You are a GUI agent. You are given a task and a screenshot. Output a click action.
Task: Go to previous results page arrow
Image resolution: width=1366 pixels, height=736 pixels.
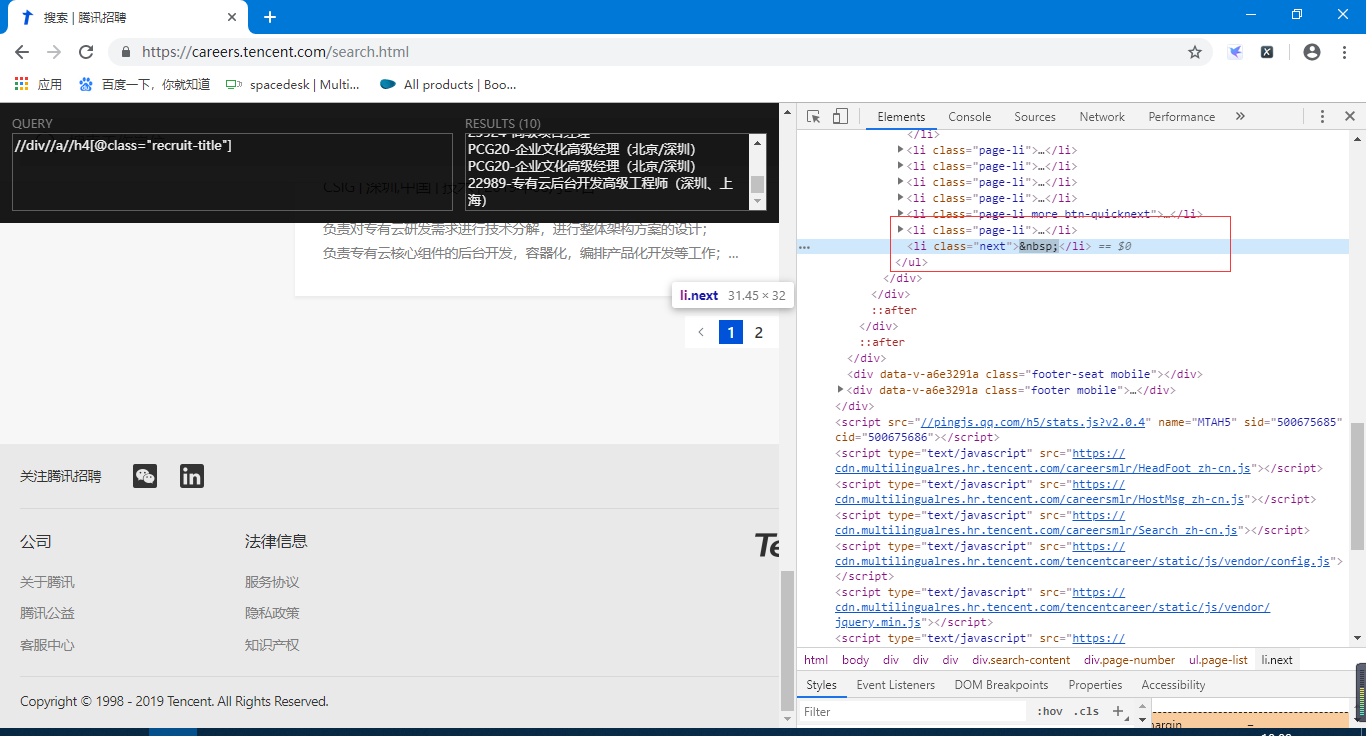tap(701, 332)
